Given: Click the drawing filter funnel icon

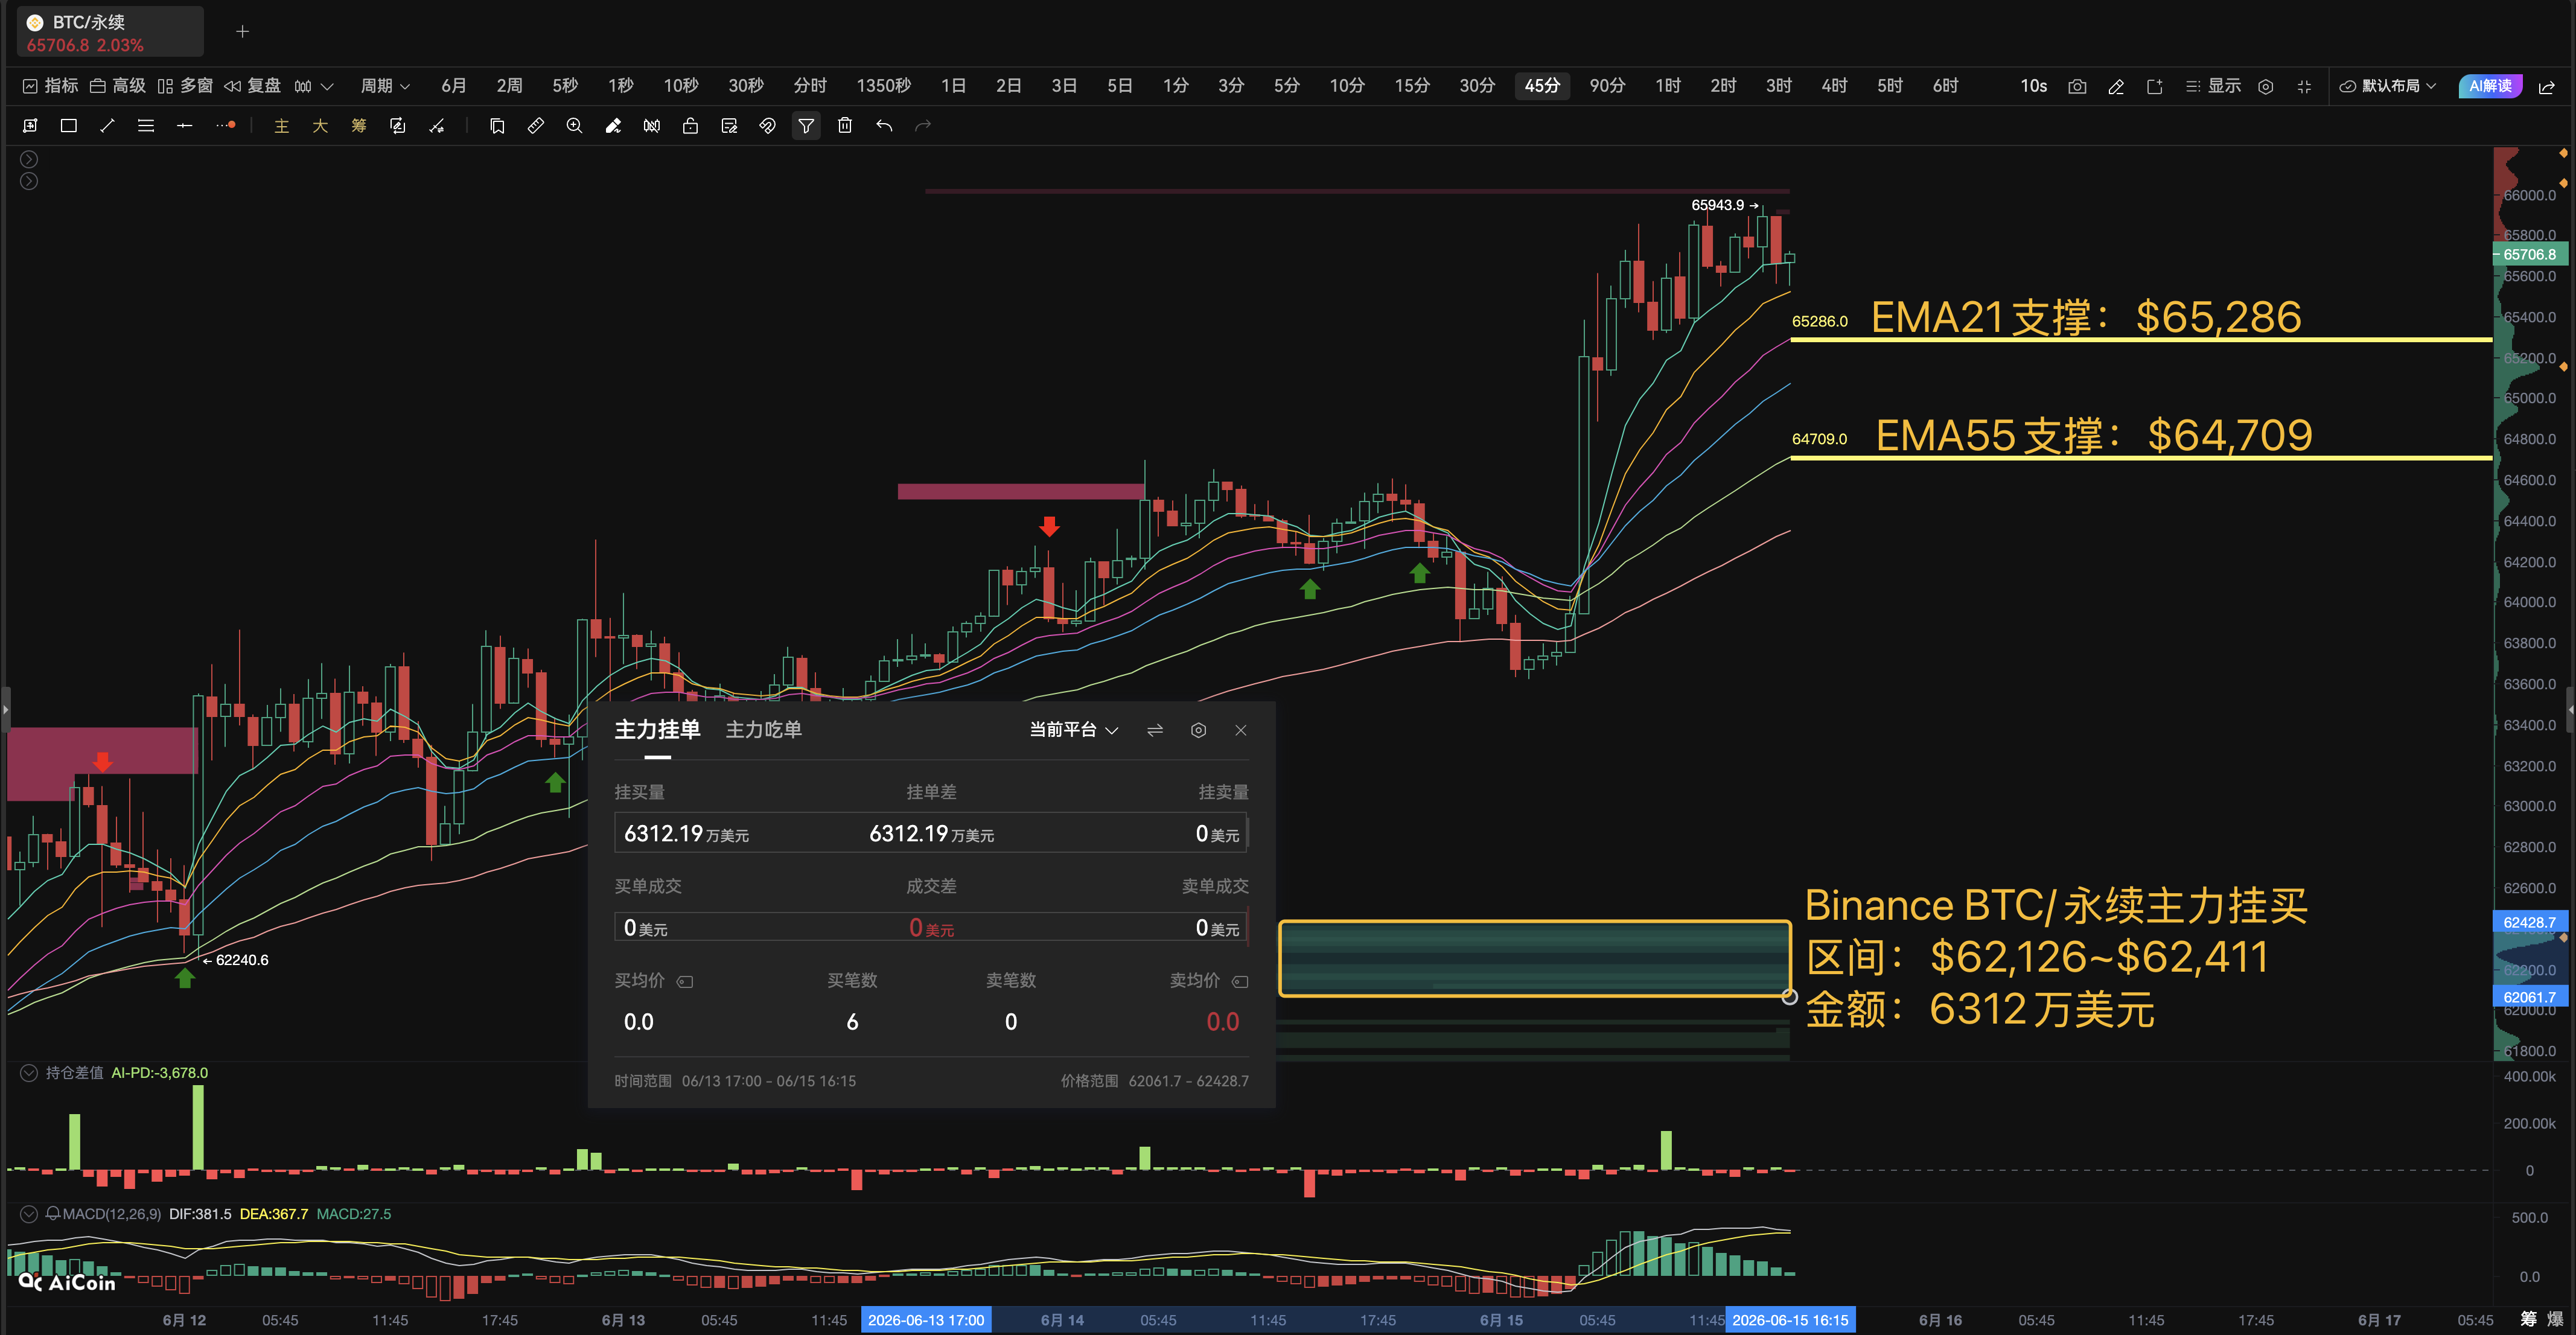Looking at the screenshot, I should [806, 126].
